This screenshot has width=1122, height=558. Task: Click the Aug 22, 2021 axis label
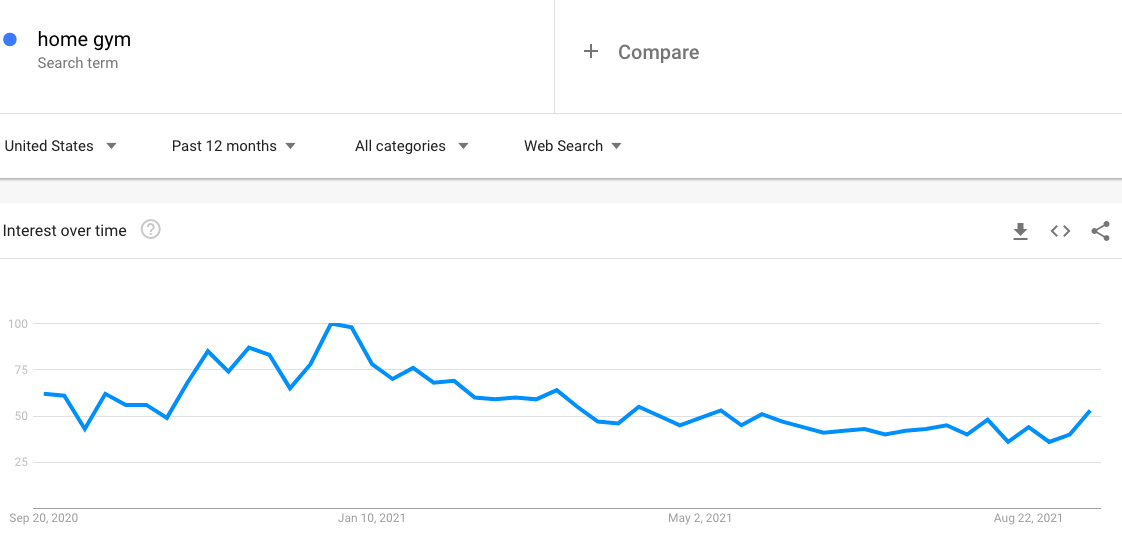click(1027, 518)
